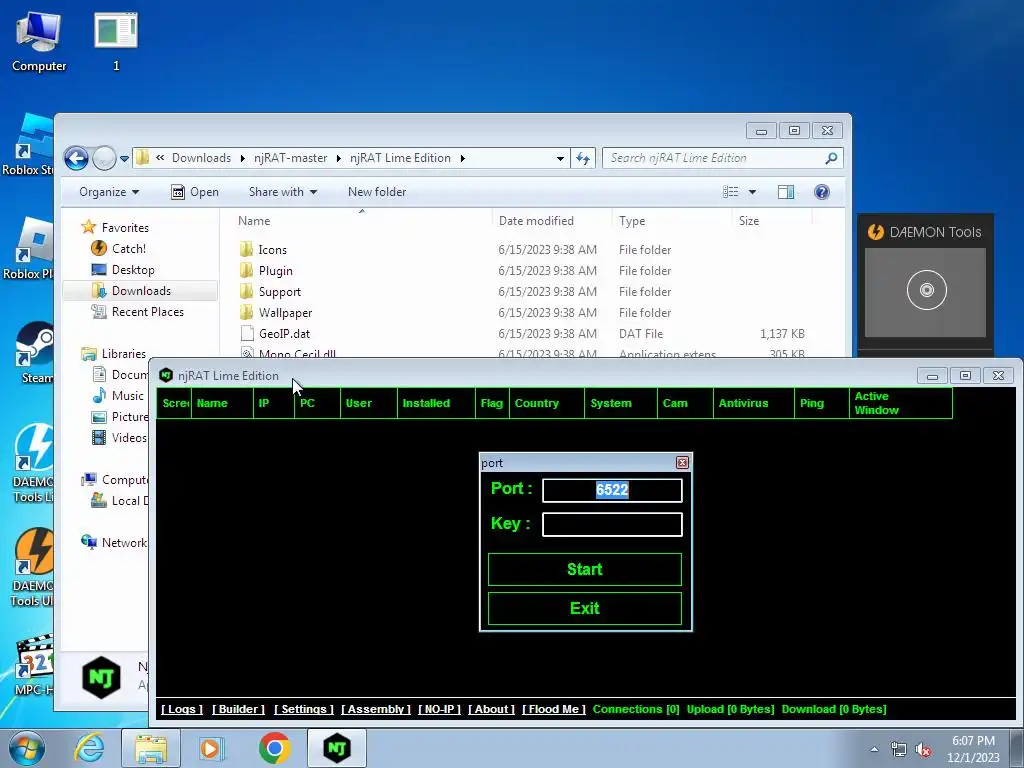Click the Exit button in port dialog
The width and height of the screenshot is (1024, 768).
(x=584, y=609)
